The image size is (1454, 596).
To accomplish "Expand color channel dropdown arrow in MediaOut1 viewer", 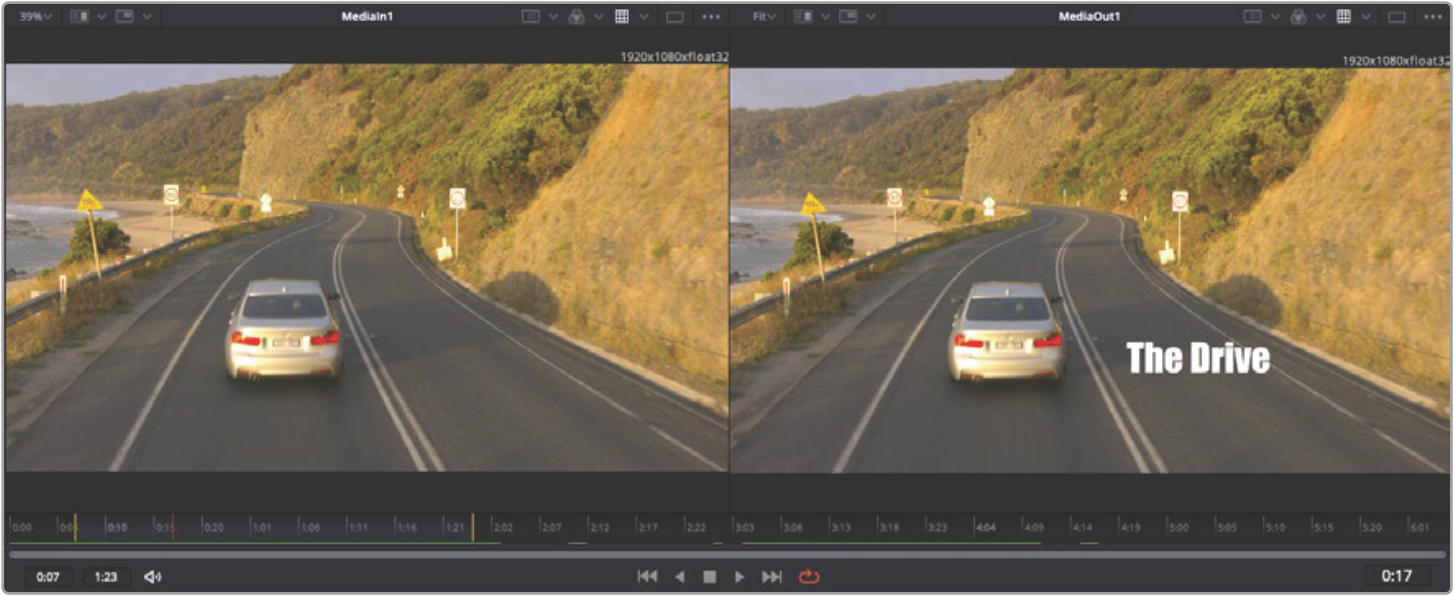I will click(1322, 17).
